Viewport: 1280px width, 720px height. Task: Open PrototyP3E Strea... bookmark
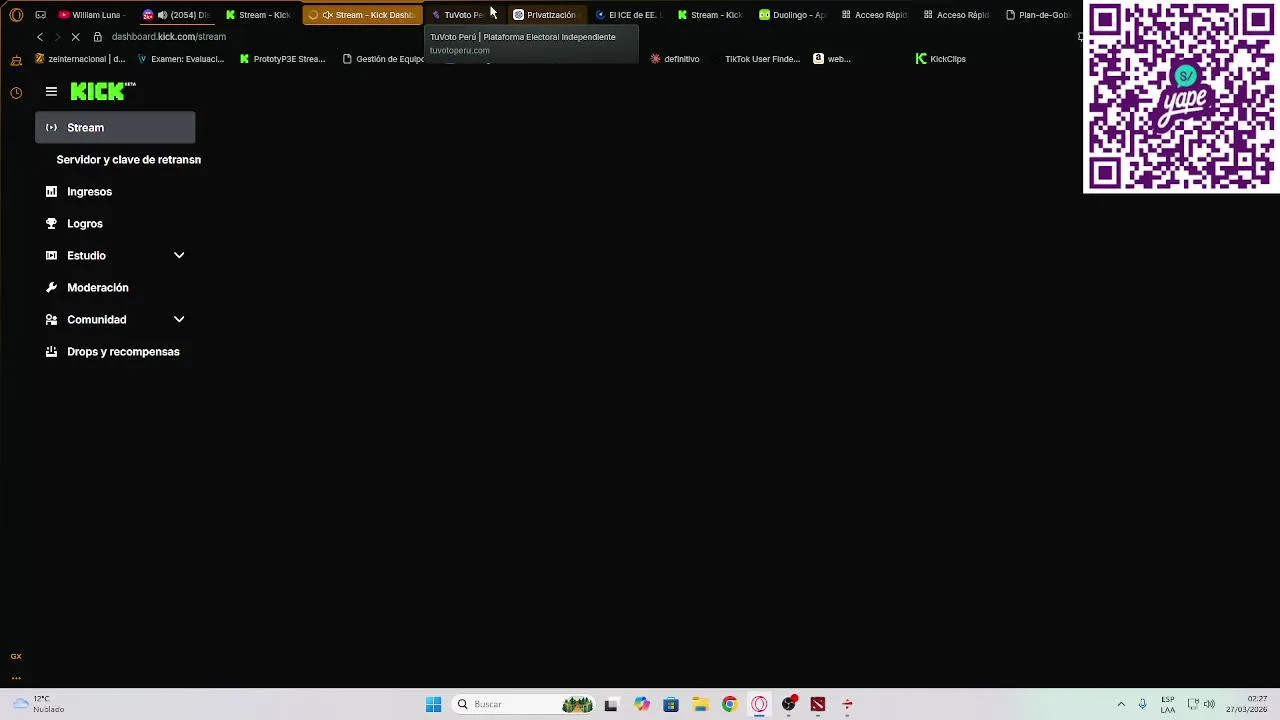[282, 59]
